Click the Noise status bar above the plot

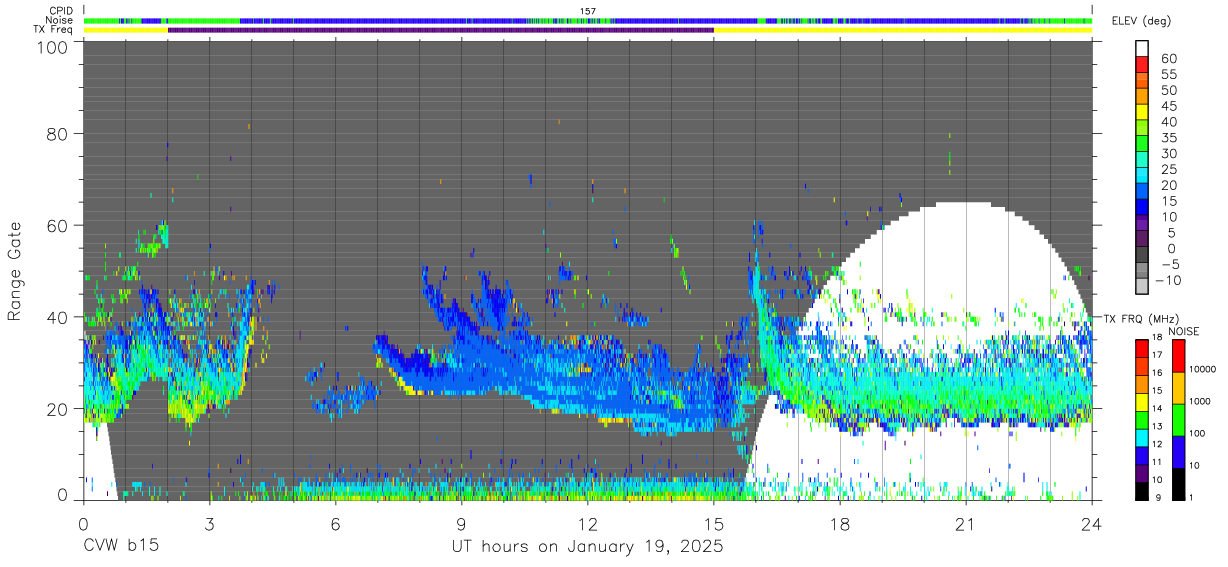point(588,20)
